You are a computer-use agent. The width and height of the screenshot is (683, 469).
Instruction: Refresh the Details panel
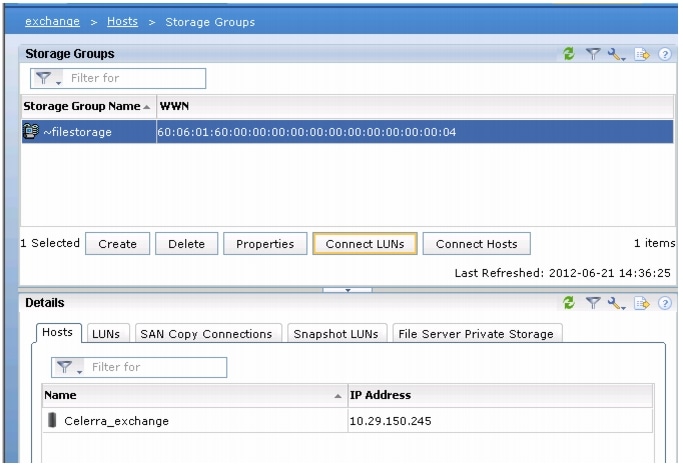click(x=568, y=303)
